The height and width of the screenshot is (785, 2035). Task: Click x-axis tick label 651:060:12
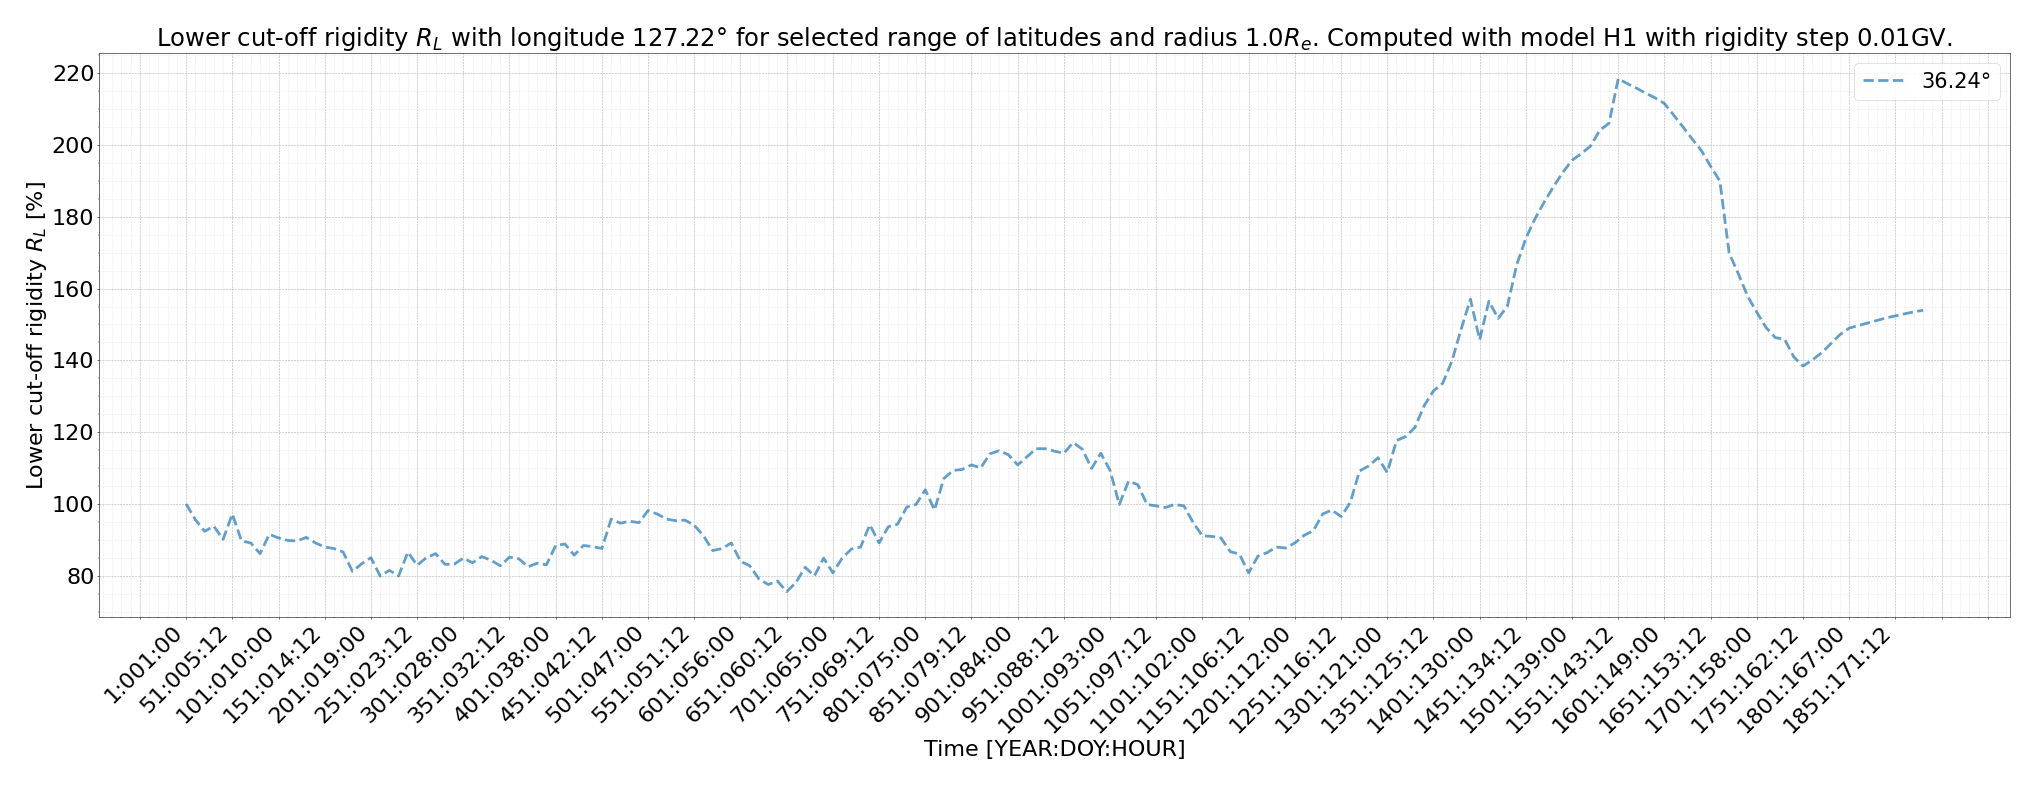(734, 675)
